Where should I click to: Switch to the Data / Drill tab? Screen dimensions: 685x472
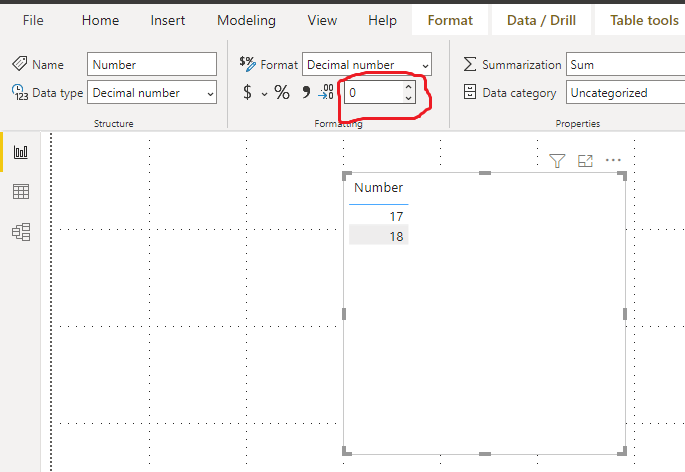coord(541,20)
